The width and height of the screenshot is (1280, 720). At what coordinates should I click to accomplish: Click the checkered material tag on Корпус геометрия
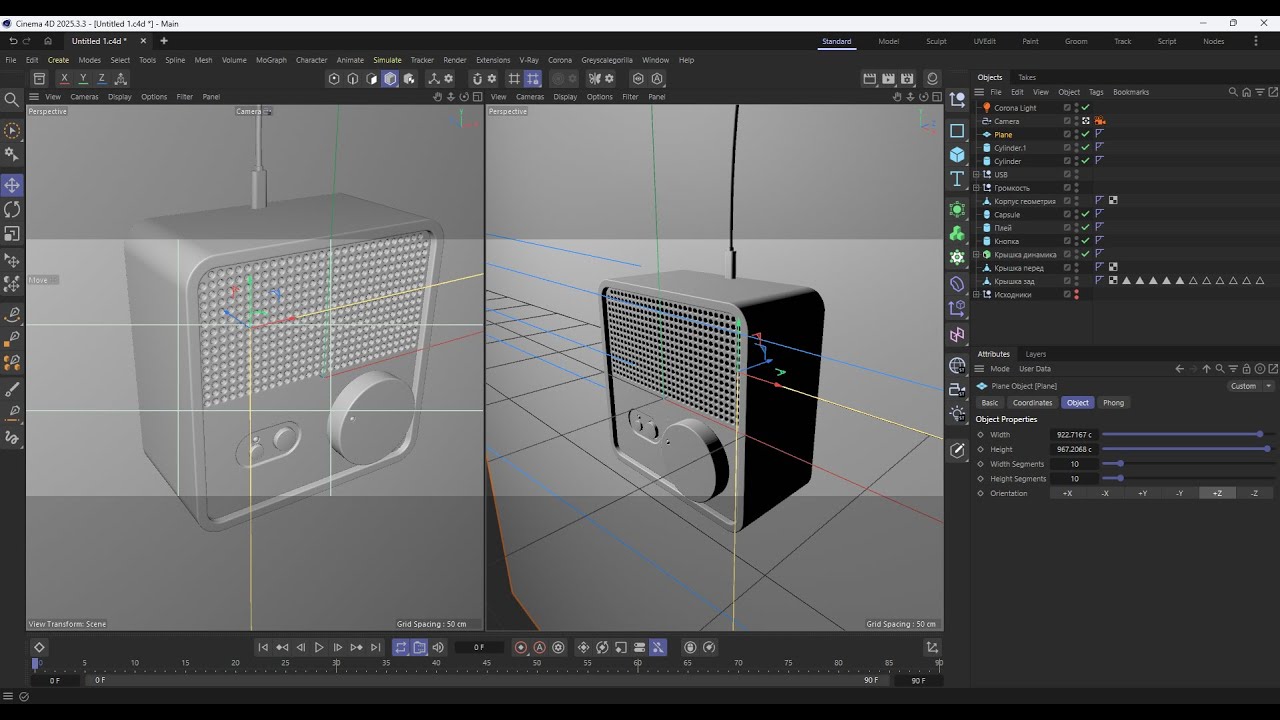tap(1113, 201)
